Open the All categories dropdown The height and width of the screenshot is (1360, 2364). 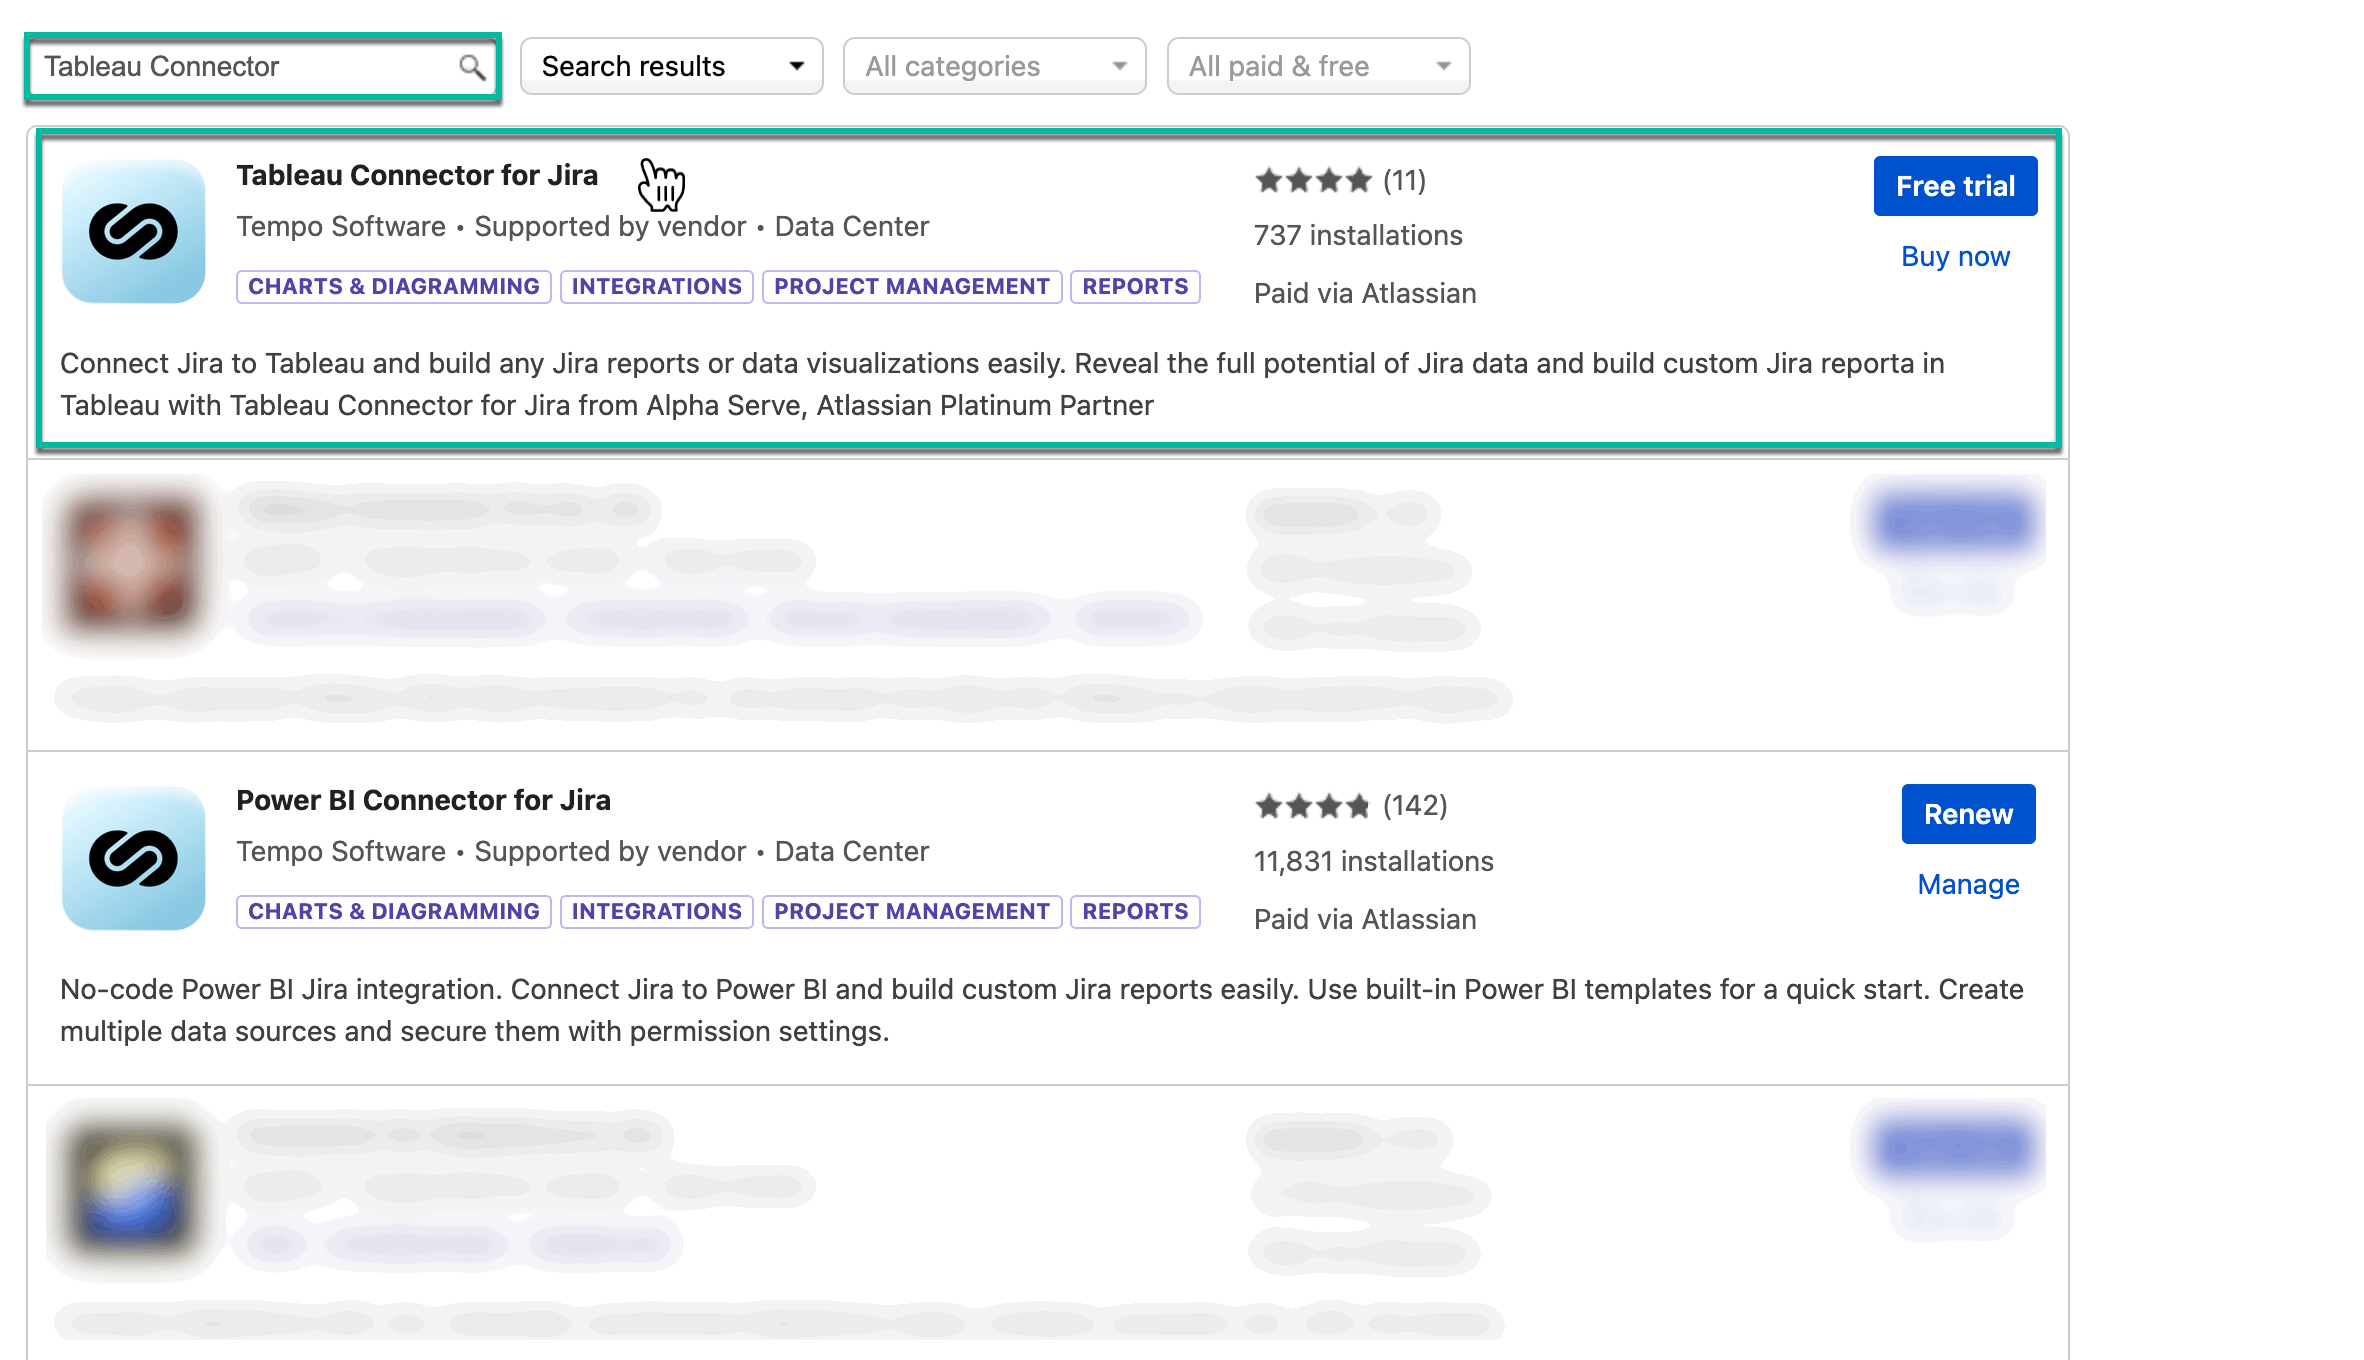[x=995, y=66]
